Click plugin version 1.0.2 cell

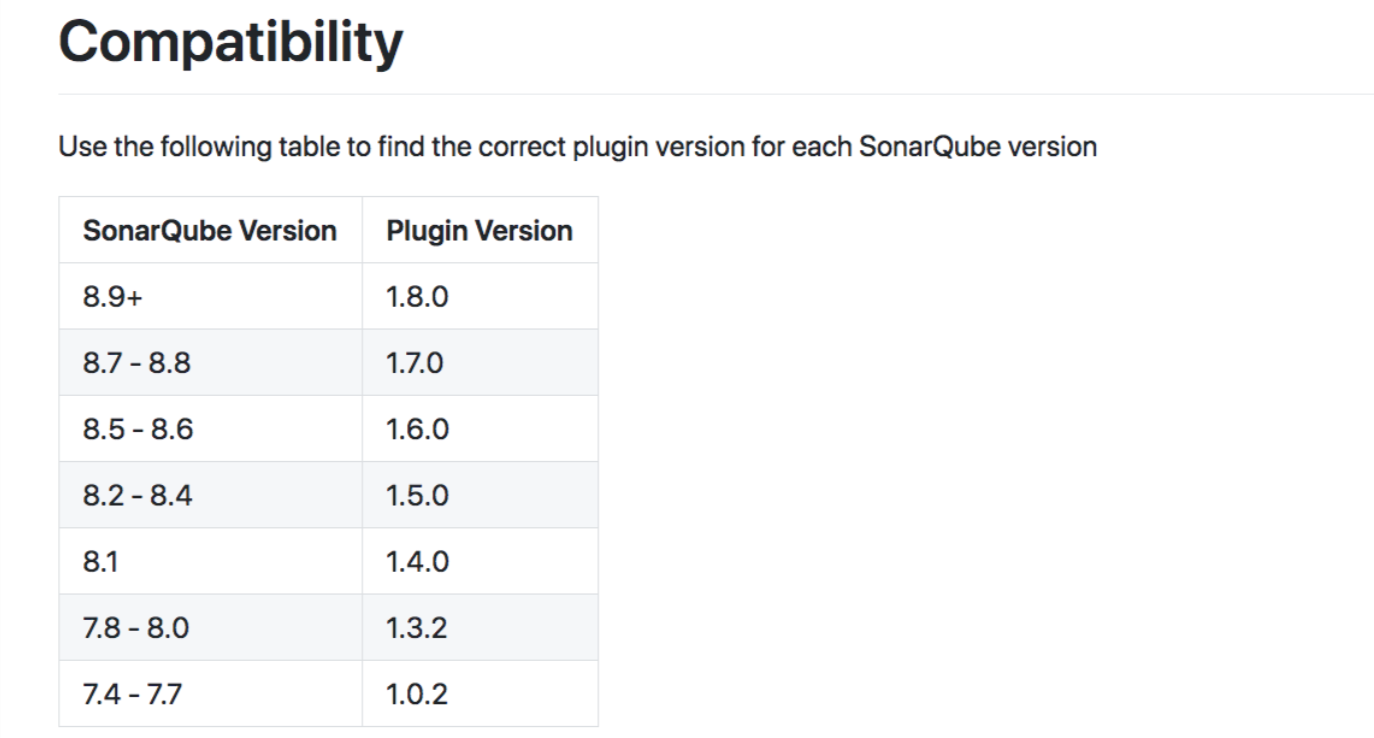(x=480, y=693)
